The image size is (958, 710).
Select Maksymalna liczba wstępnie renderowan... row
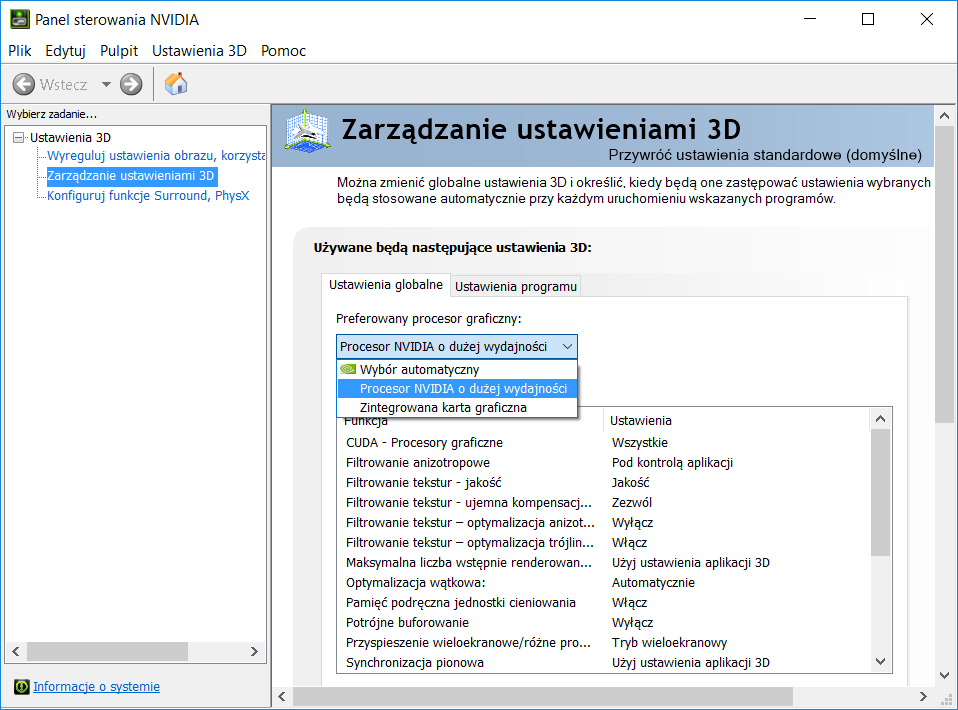tap(604, 563)
